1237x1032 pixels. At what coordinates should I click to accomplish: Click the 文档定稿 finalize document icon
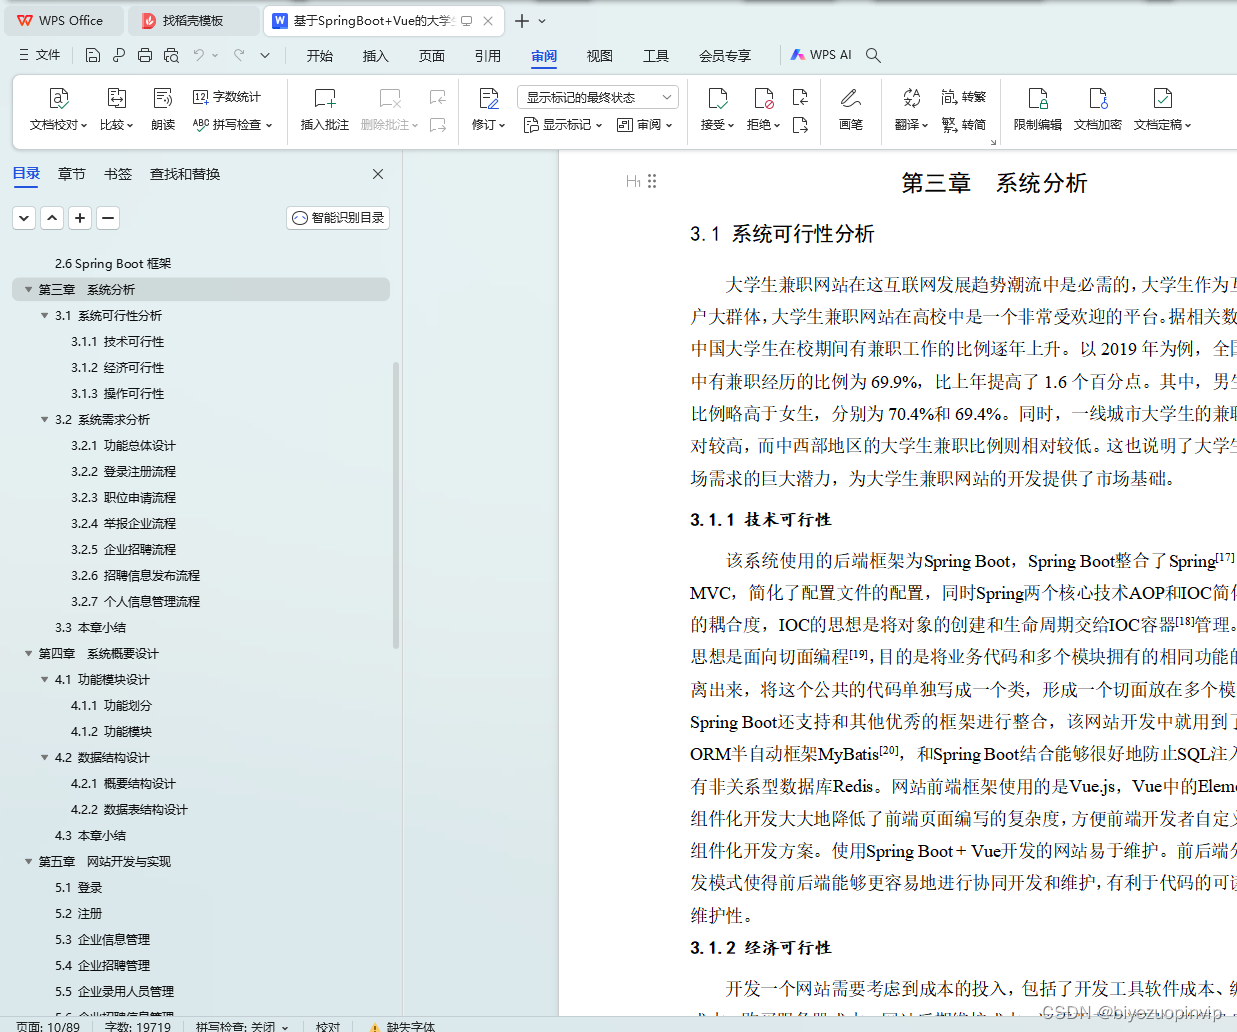click(x=1162, y=98)
